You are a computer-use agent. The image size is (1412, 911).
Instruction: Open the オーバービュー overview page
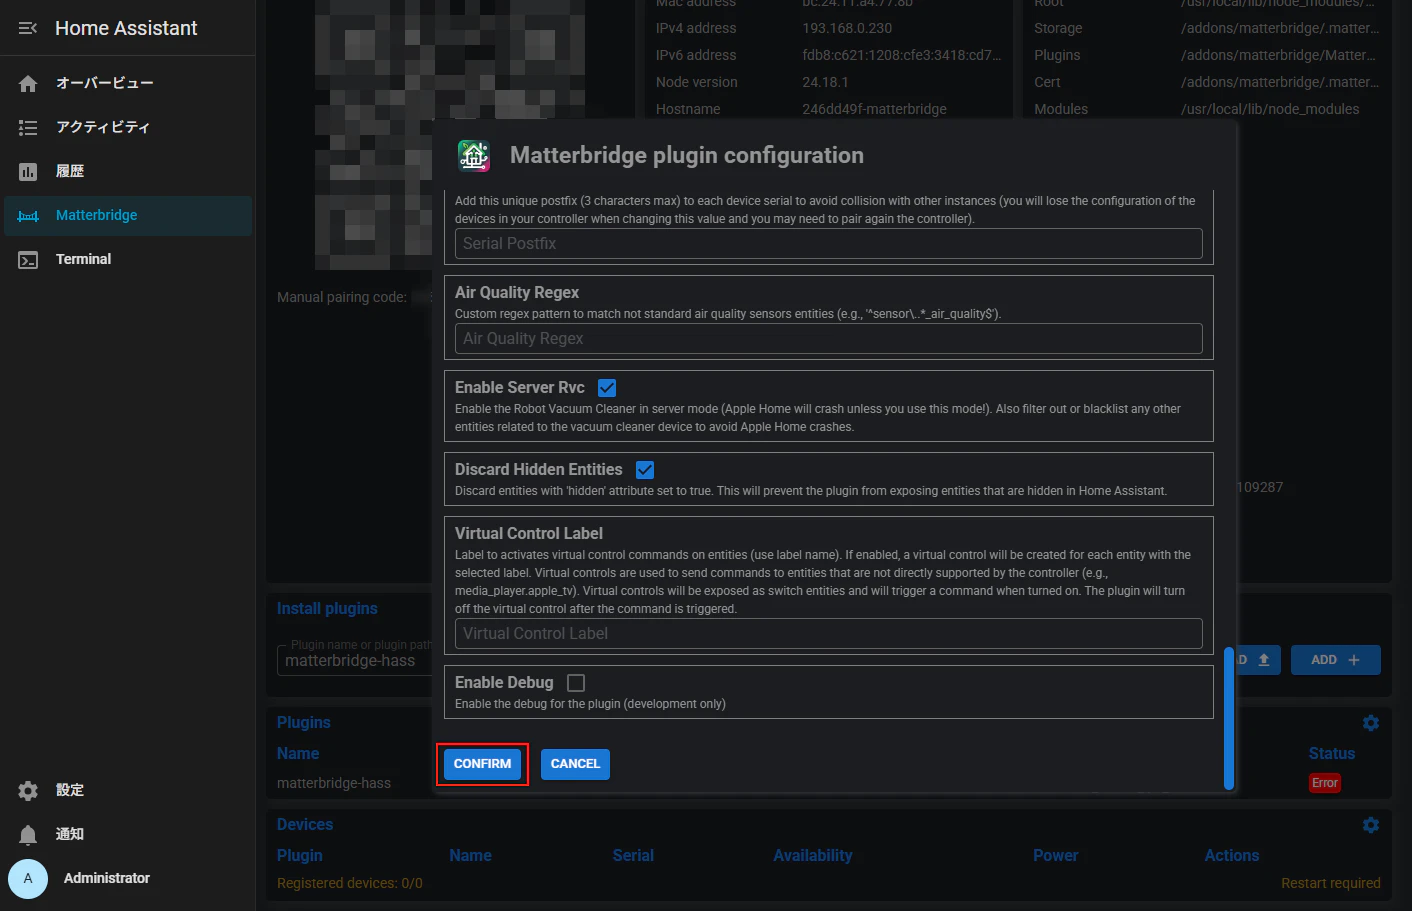(128, 83)
